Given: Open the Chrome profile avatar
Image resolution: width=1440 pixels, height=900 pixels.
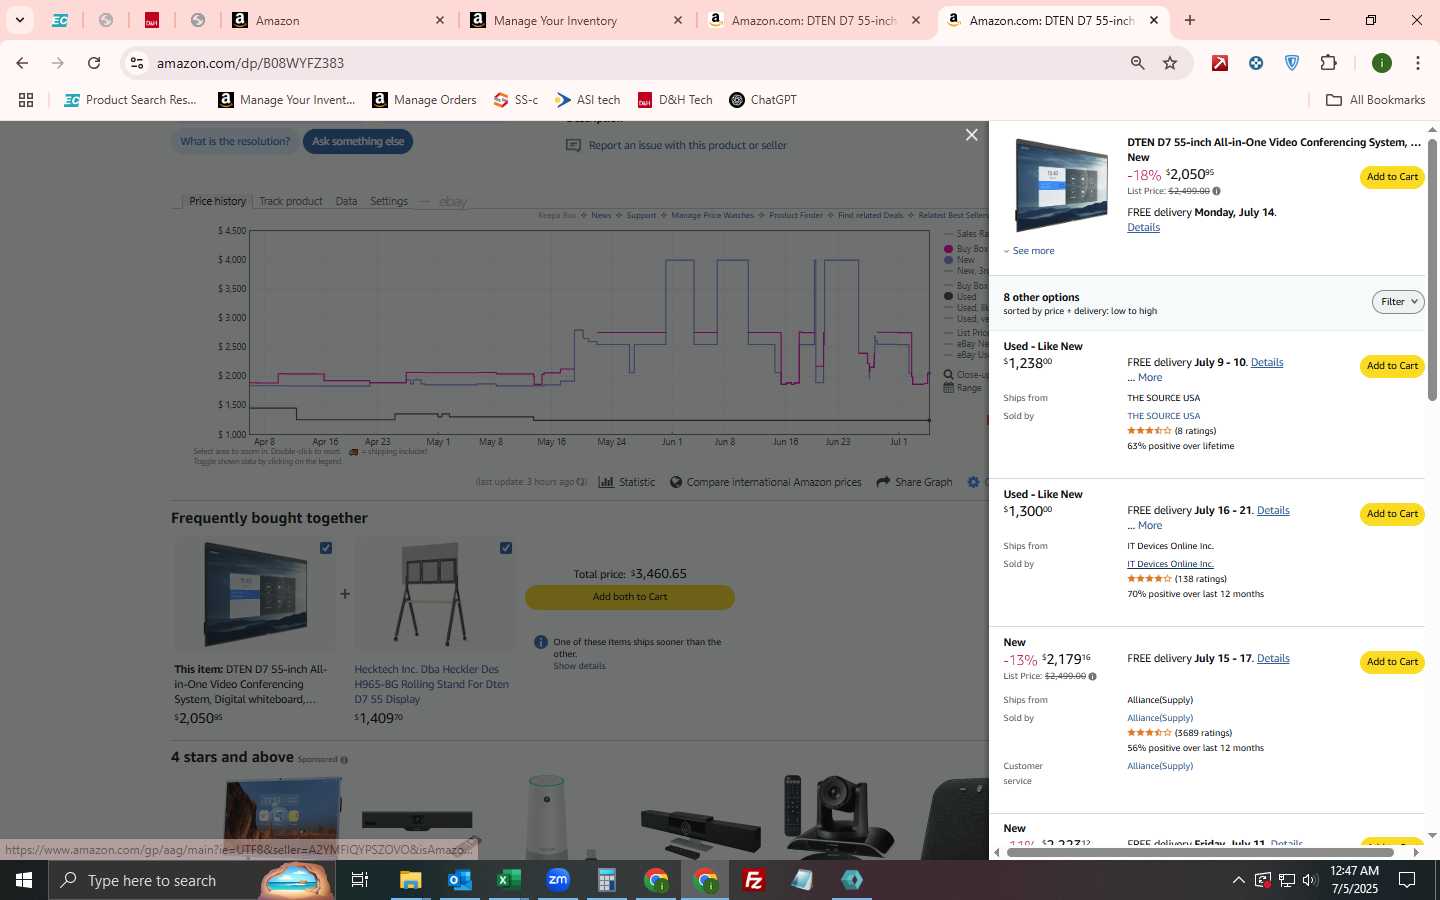Looking at the screenshot, I should (1382, 63).
